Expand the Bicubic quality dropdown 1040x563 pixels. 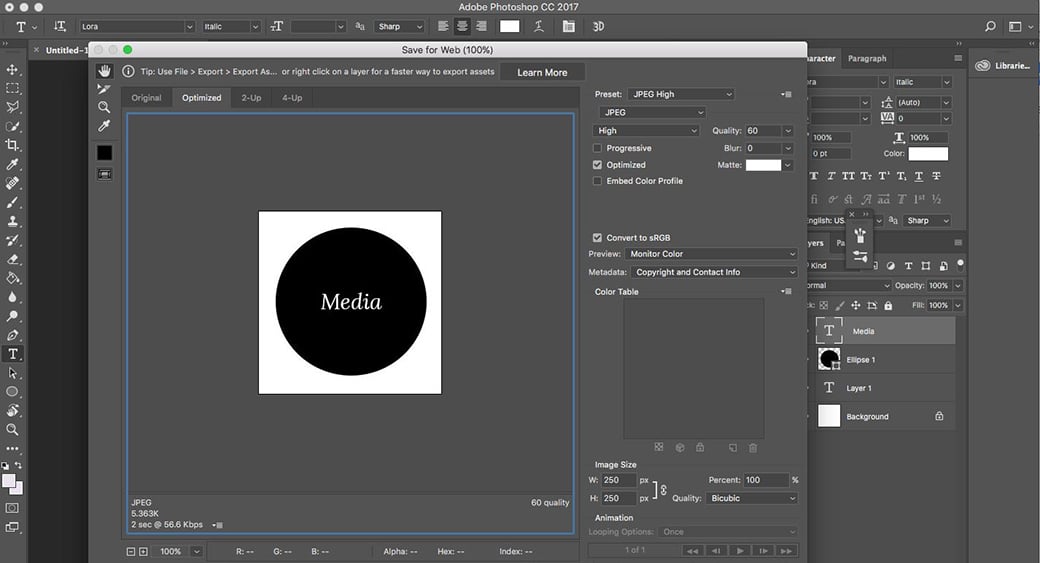(x=751, y=498)
